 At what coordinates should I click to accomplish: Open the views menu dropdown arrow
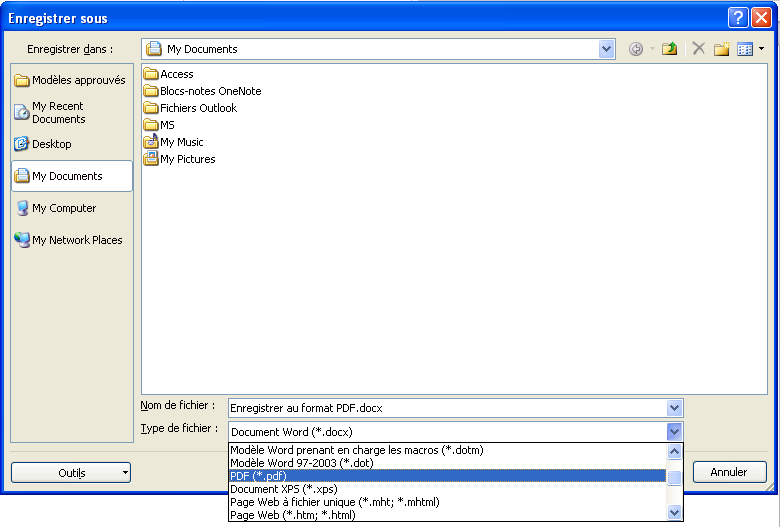pos(761,49)
